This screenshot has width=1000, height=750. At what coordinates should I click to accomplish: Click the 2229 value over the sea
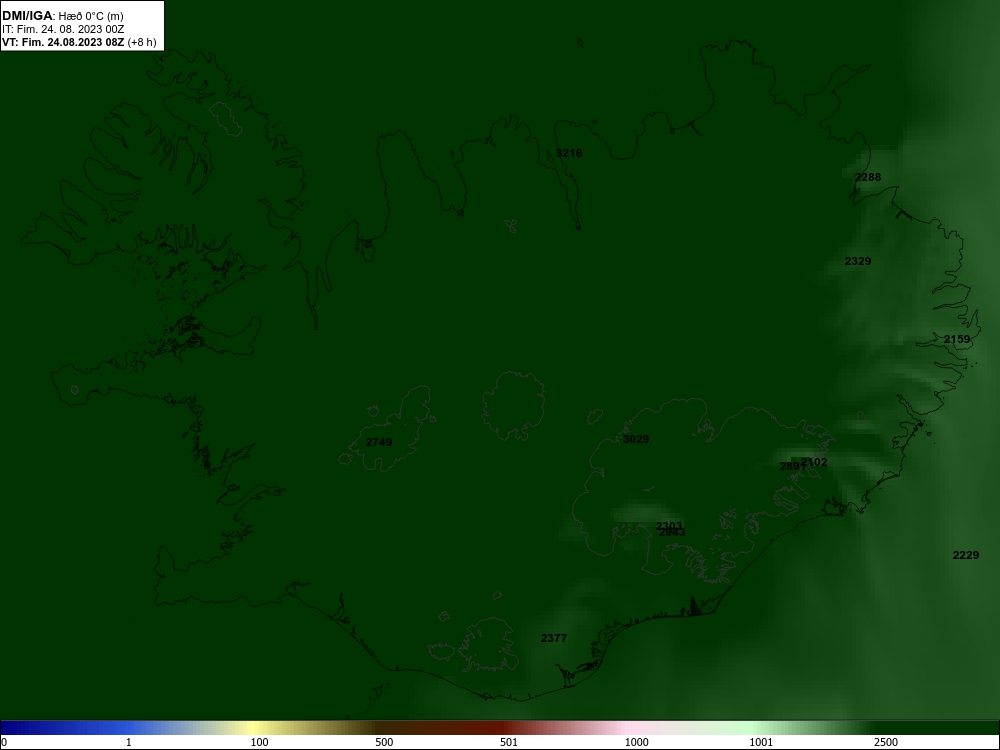click(x=966, y=555)
